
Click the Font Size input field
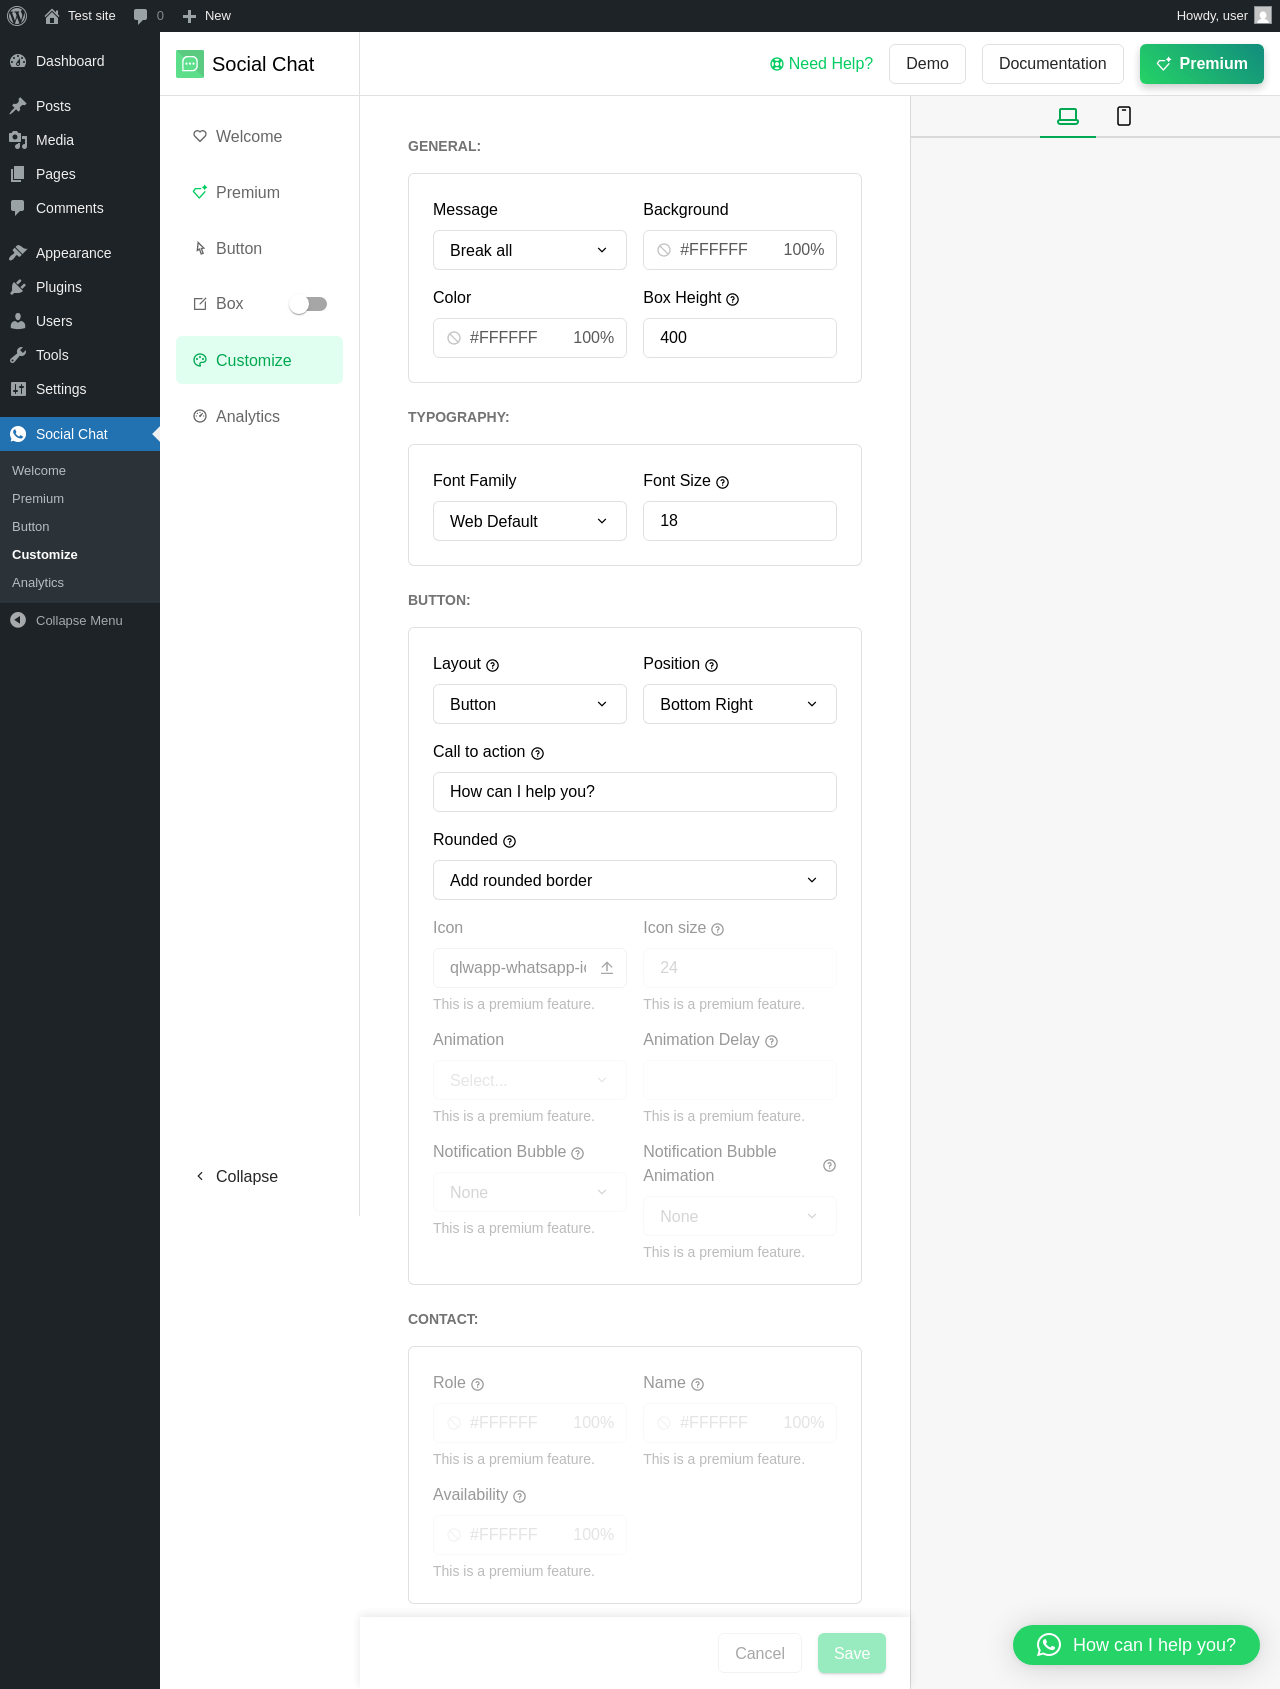click(x=740, y=521)
